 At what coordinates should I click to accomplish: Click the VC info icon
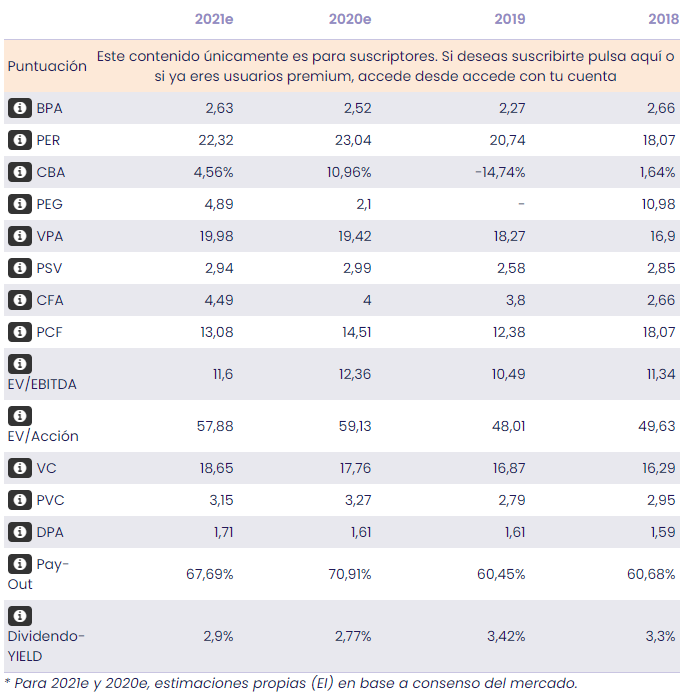(19, 469)
